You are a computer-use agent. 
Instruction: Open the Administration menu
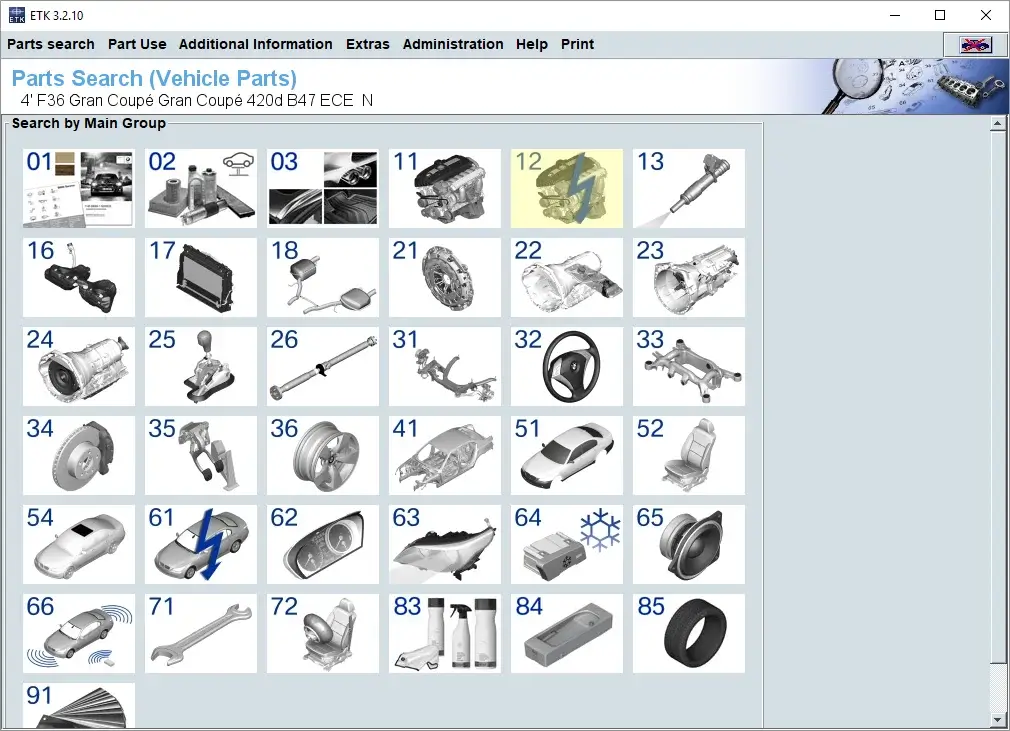coord(453,44)
